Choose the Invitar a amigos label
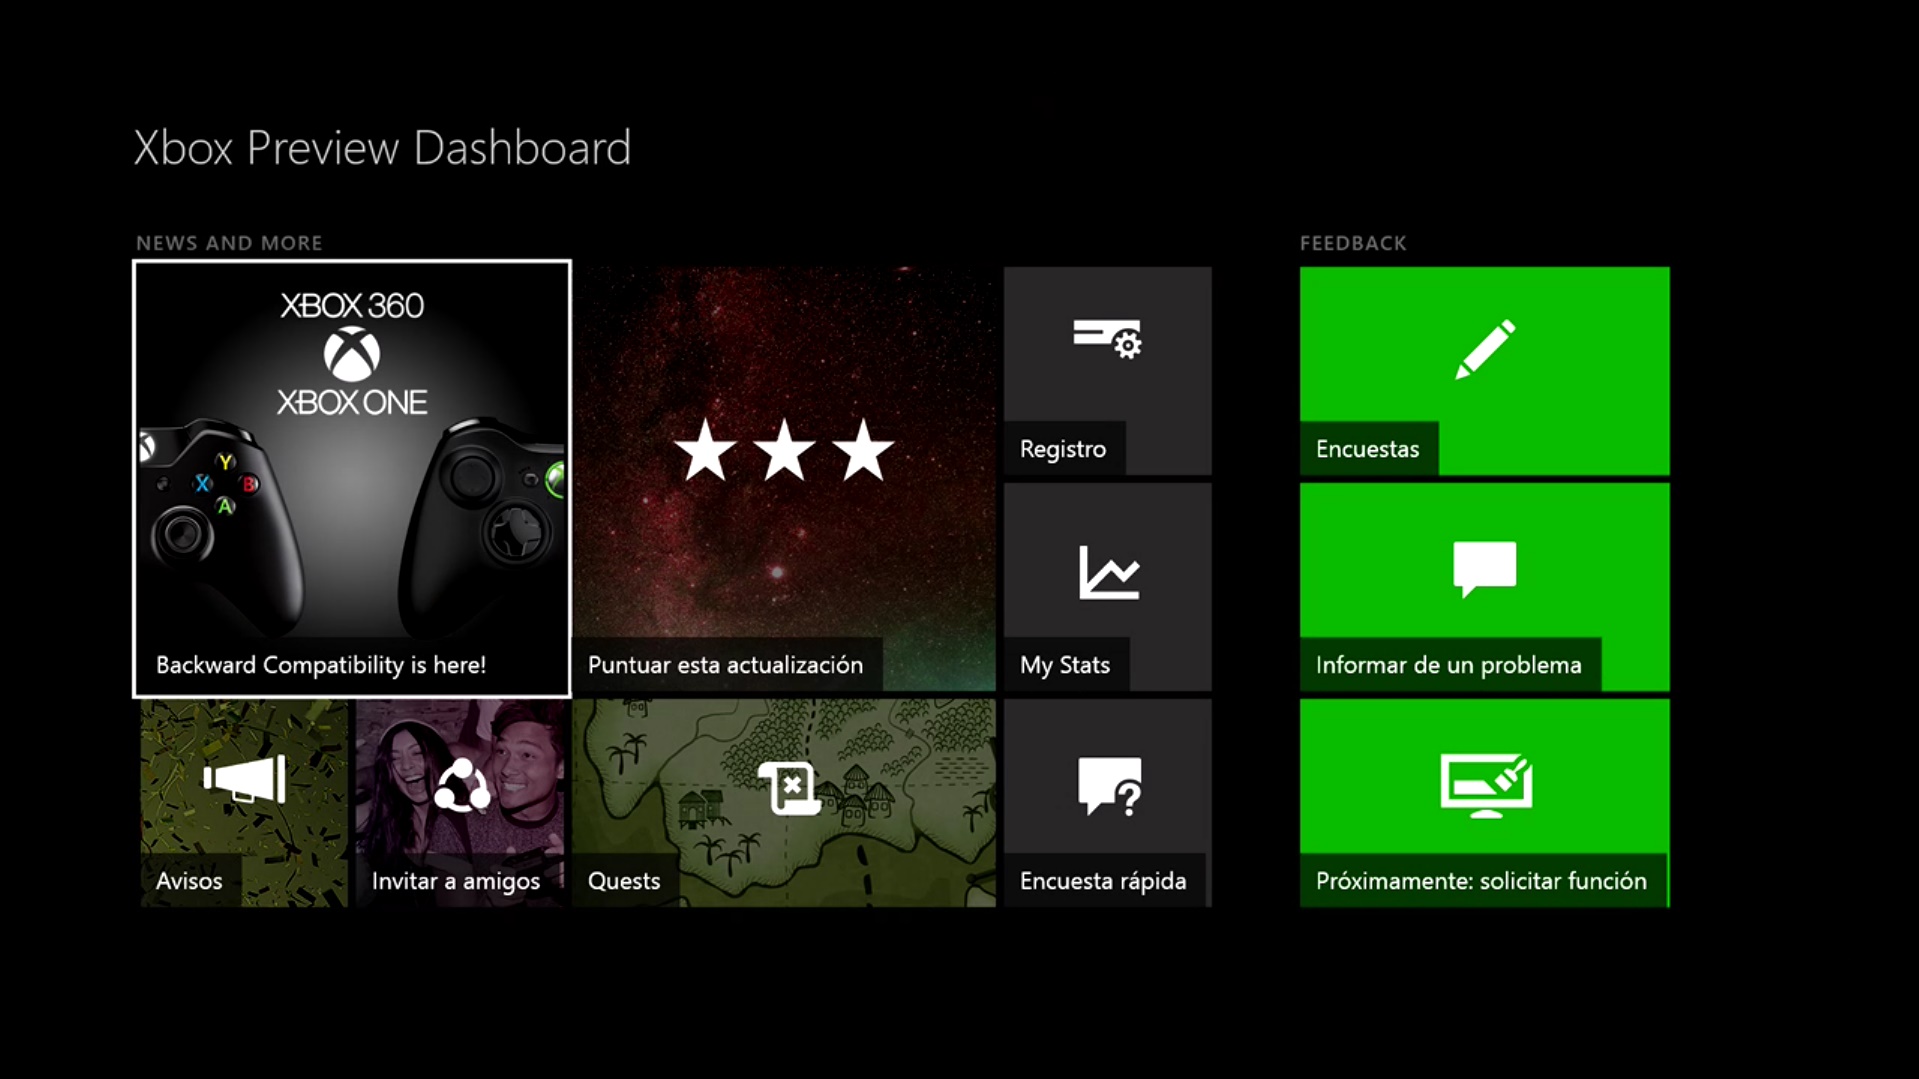The image size is (1919, 1079). 456,881
